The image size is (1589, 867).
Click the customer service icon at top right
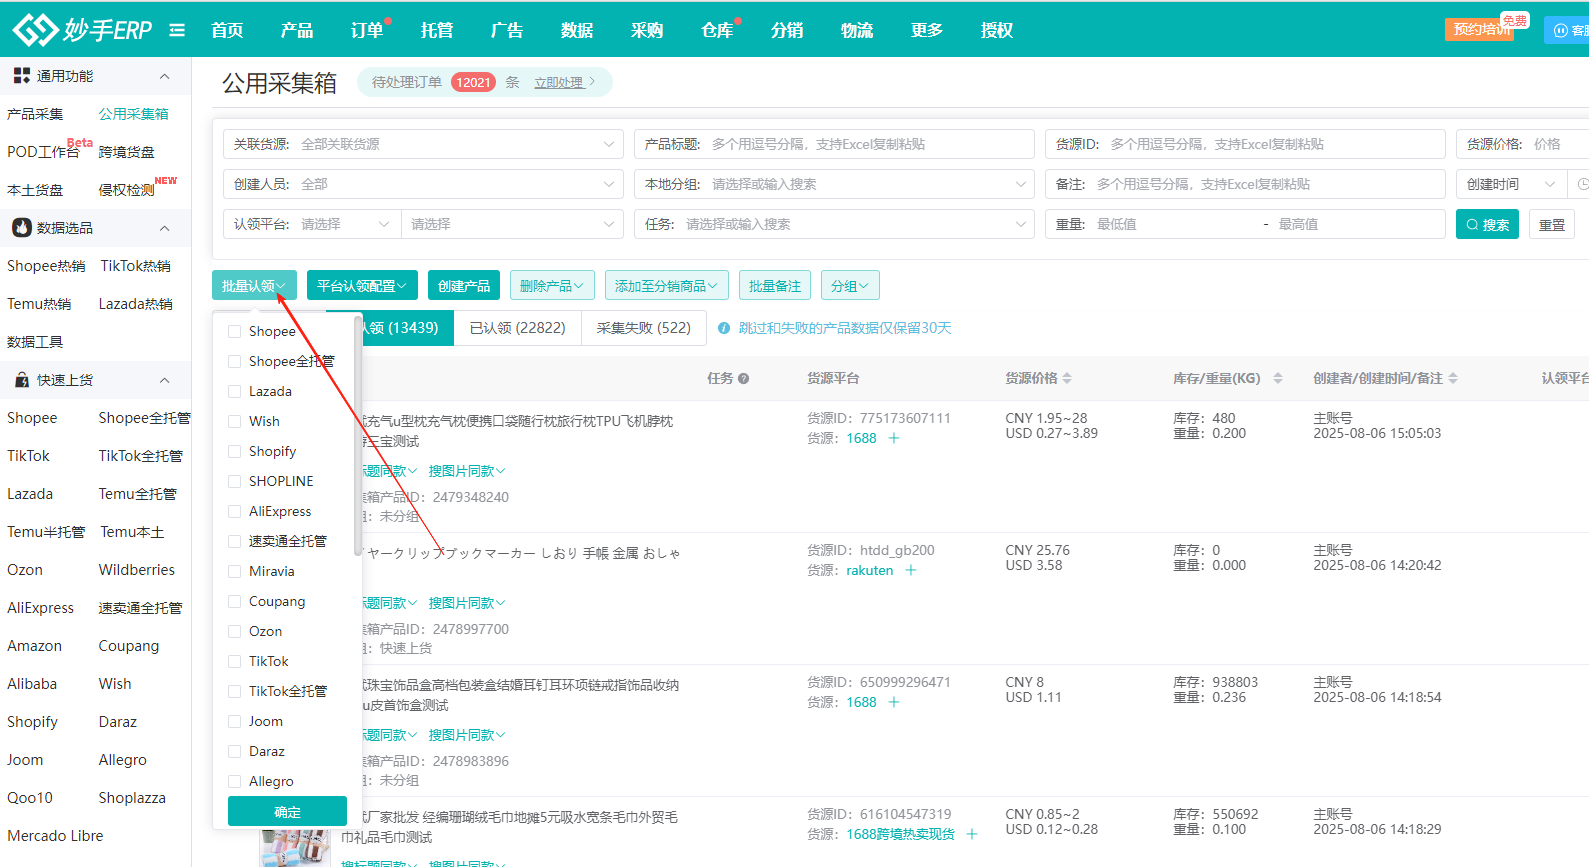[x=1560, y=30]
